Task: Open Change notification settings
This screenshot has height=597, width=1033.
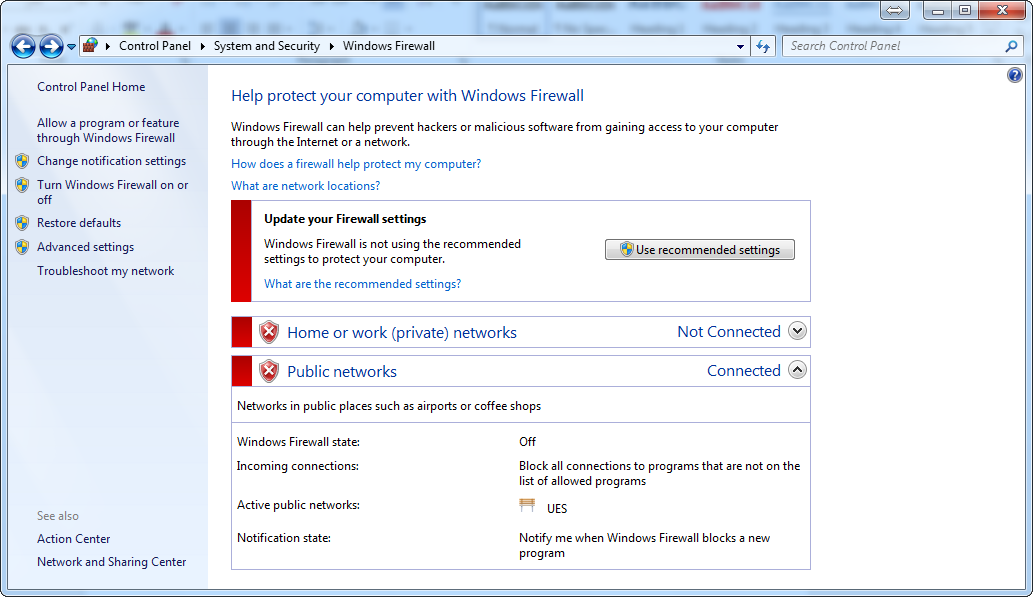Action: (111, 161)
